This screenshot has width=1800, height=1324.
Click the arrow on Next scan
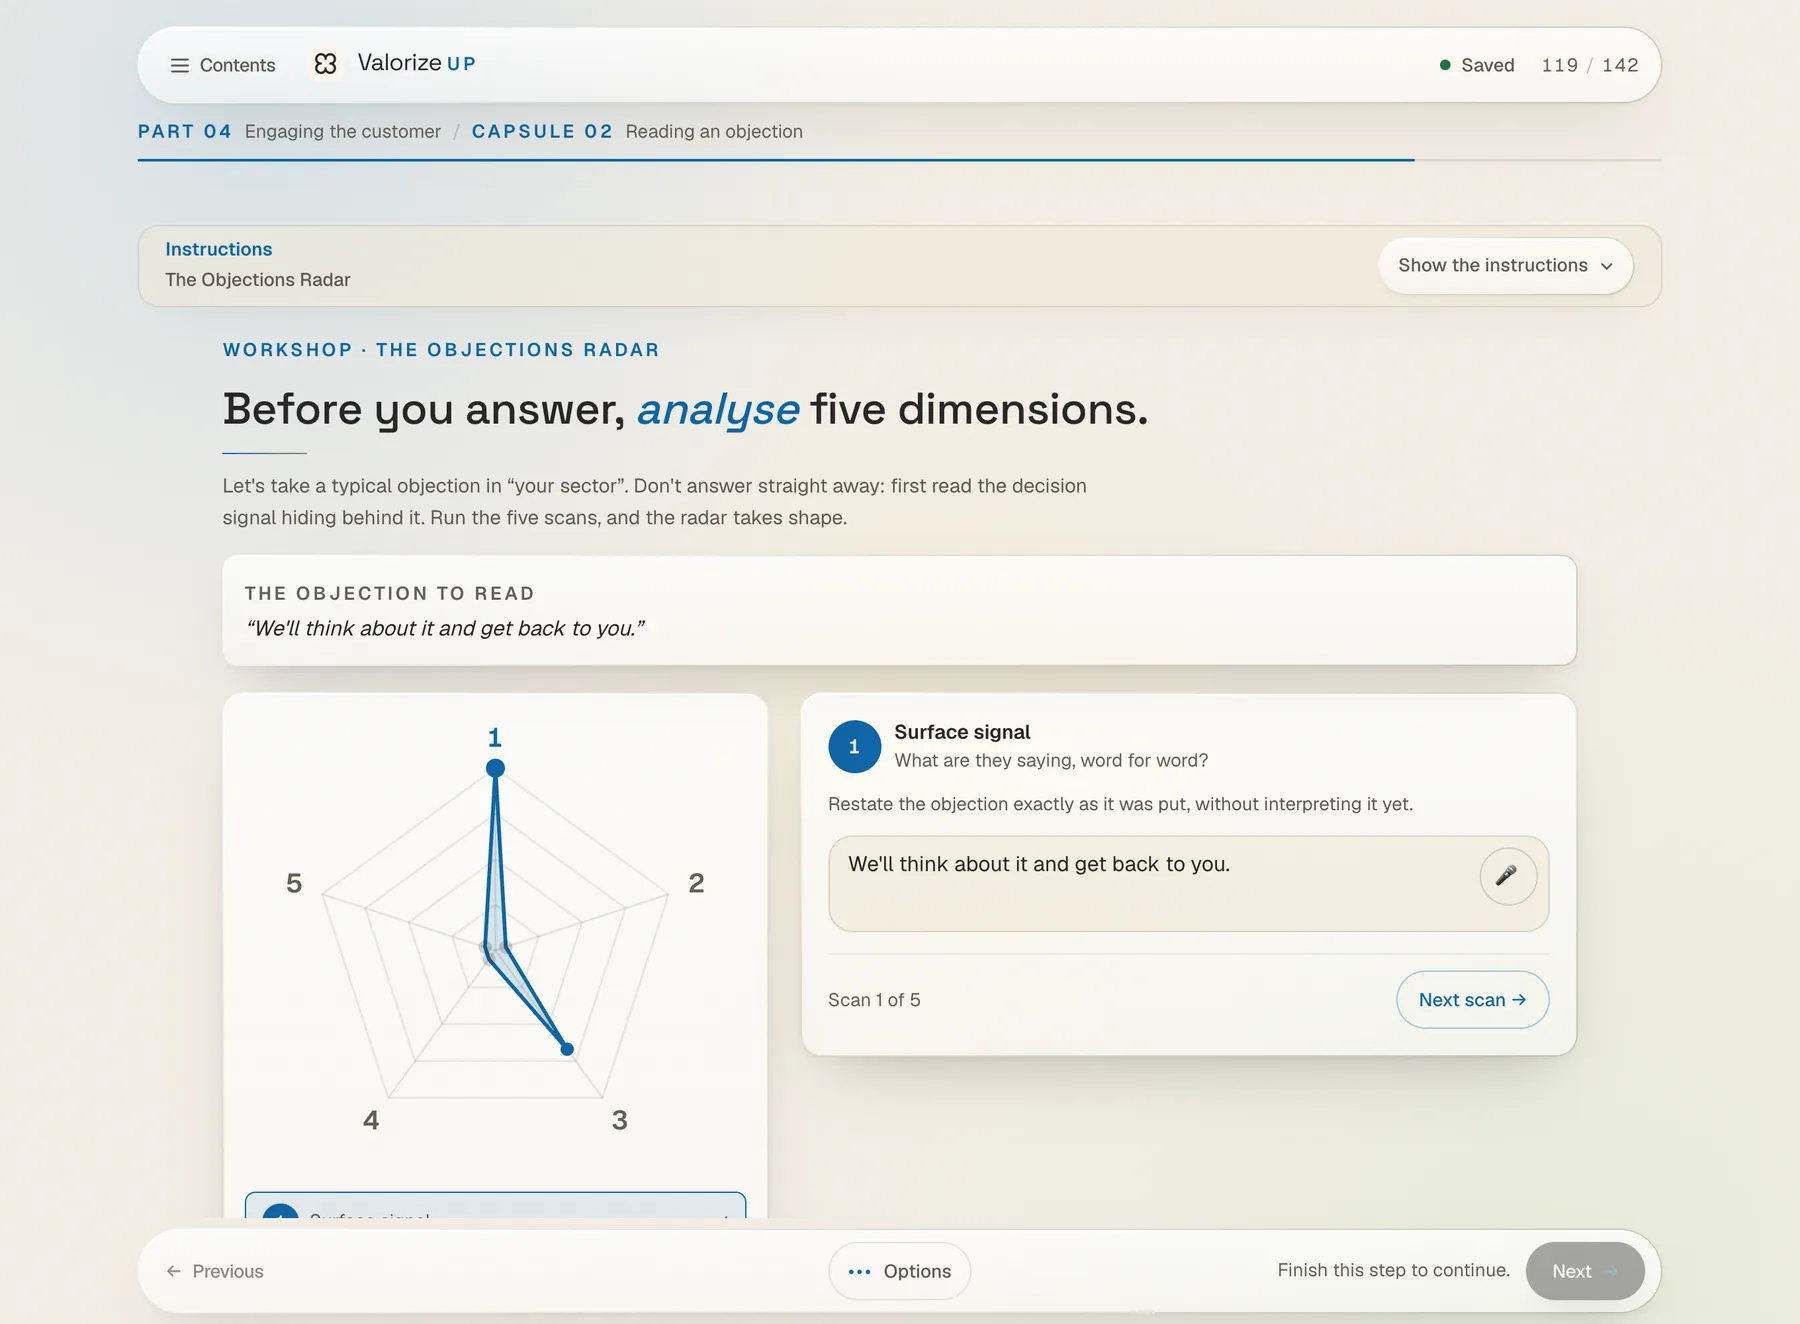[1519, 1000]
